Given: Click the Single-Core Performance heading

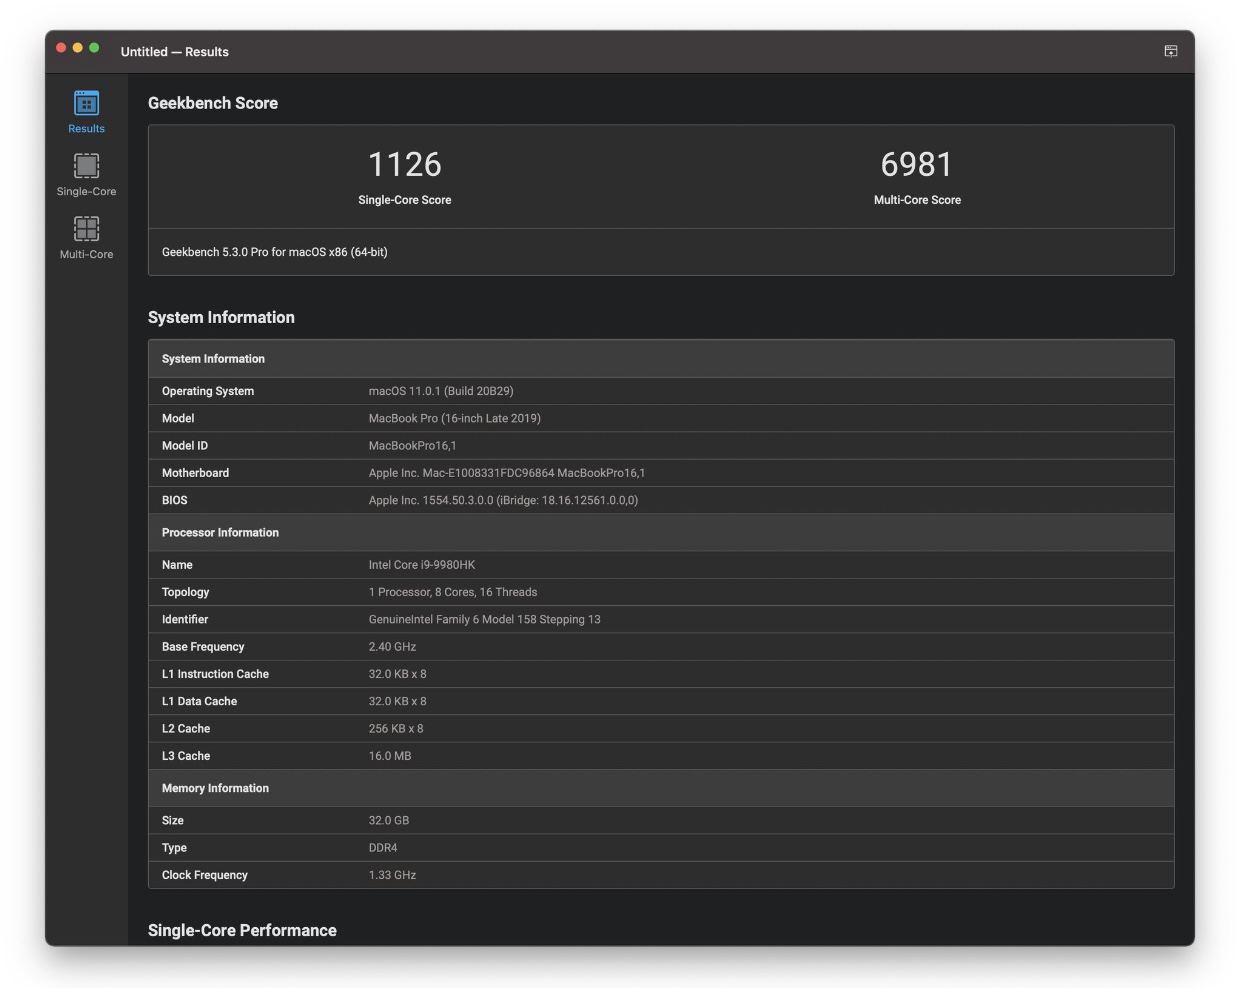Looking at the screenshot, I should 242,930.
